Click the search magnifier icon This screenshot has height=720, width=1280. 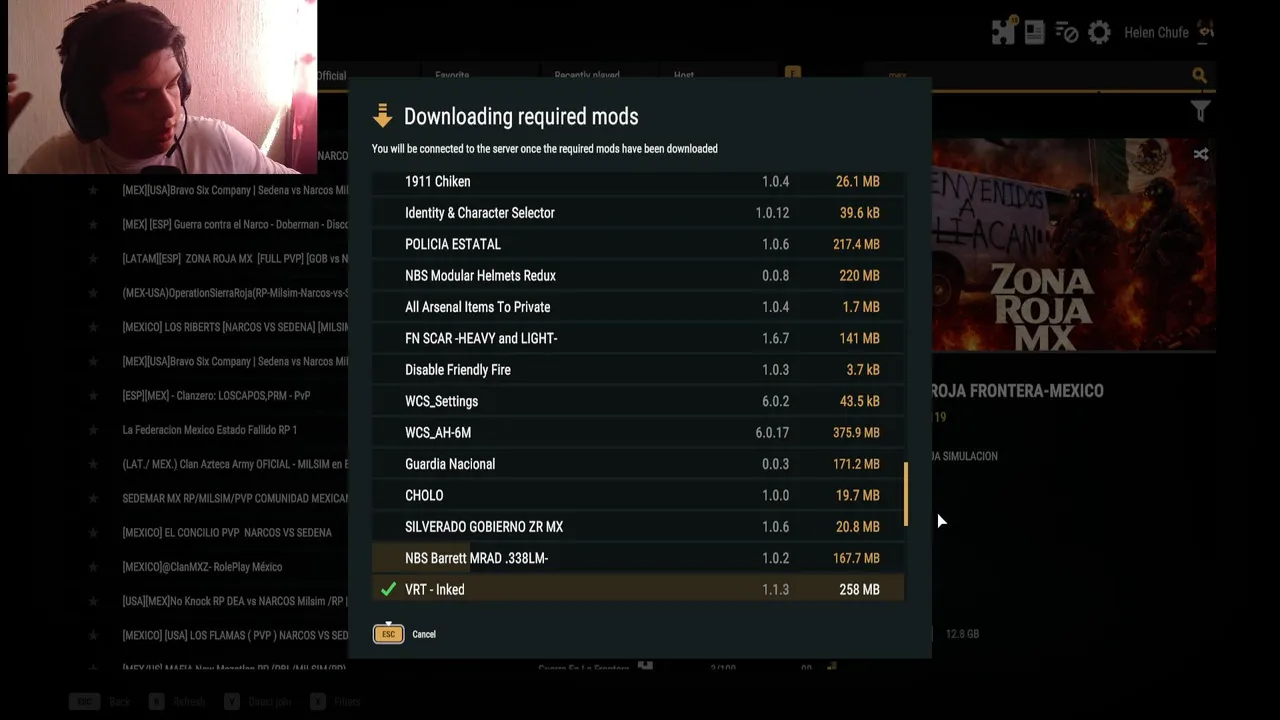(1199, 75)
